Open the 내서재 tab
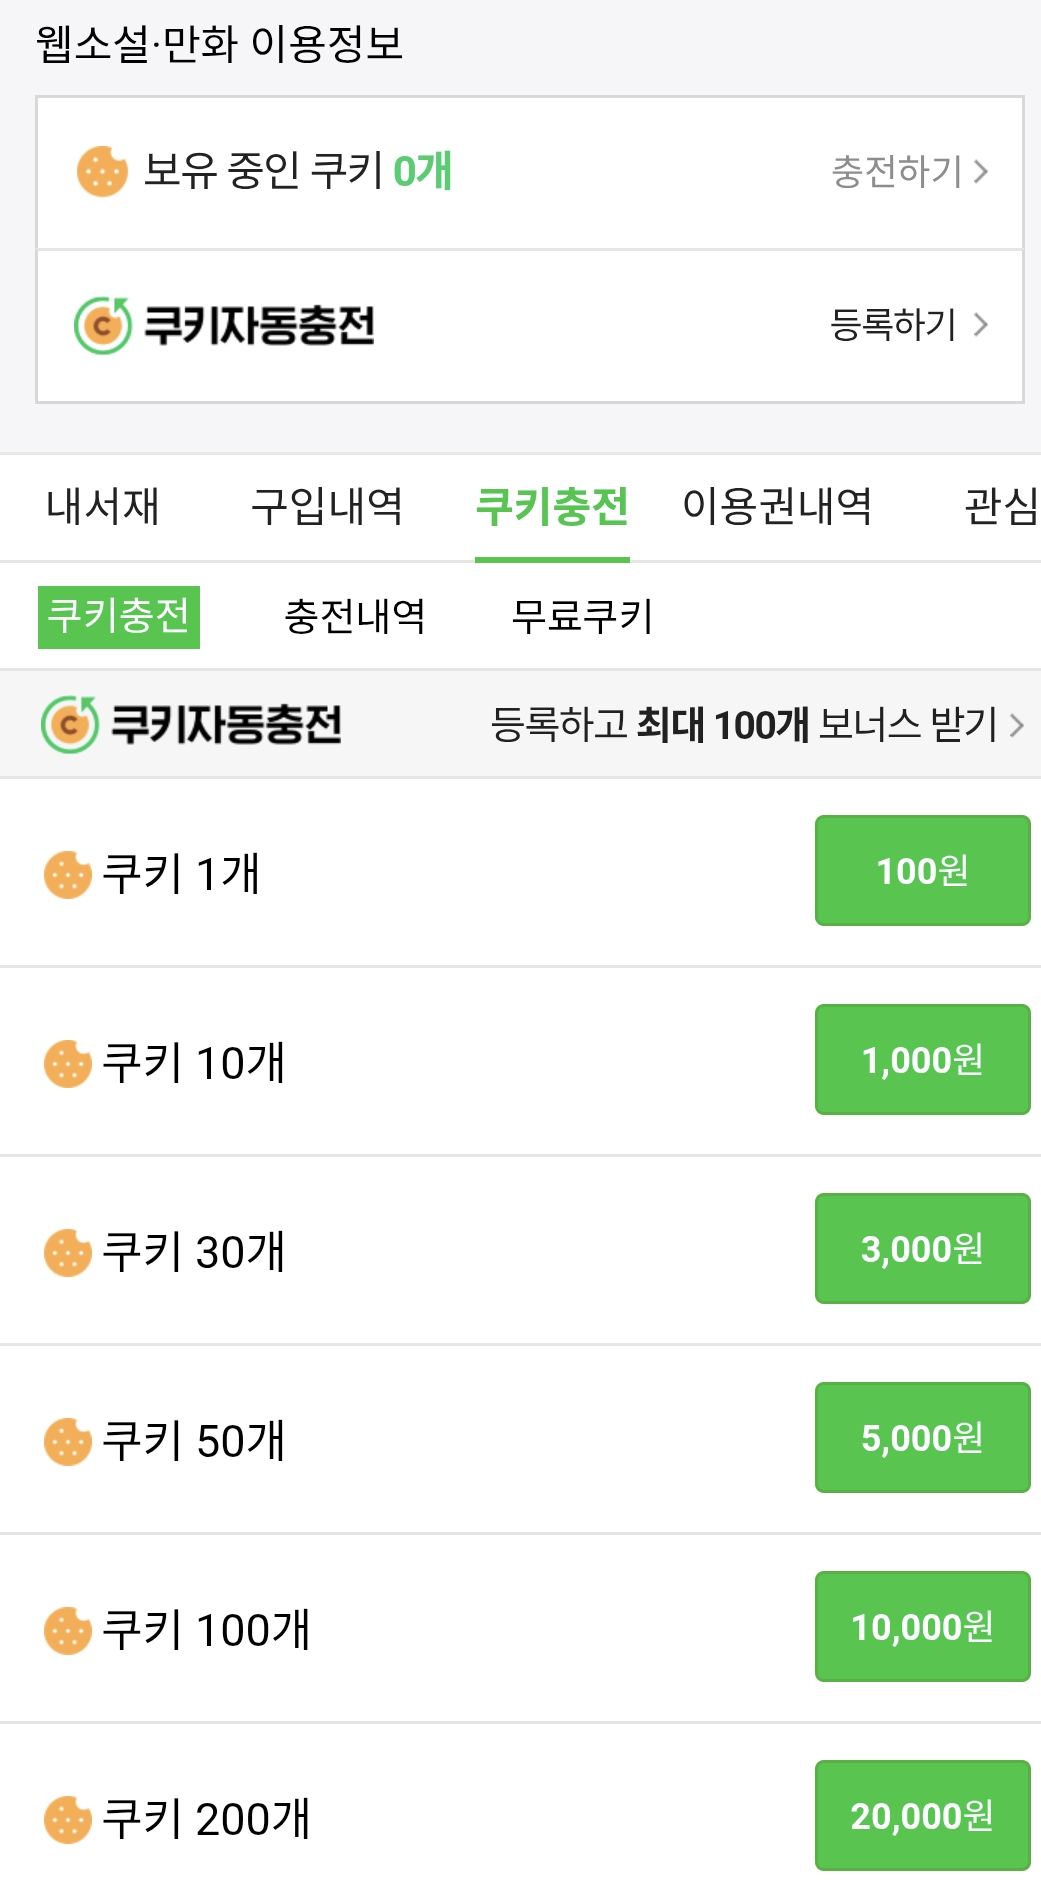Image resolution: width=1041 pixels, height=1896 pixels. [103, 507]
